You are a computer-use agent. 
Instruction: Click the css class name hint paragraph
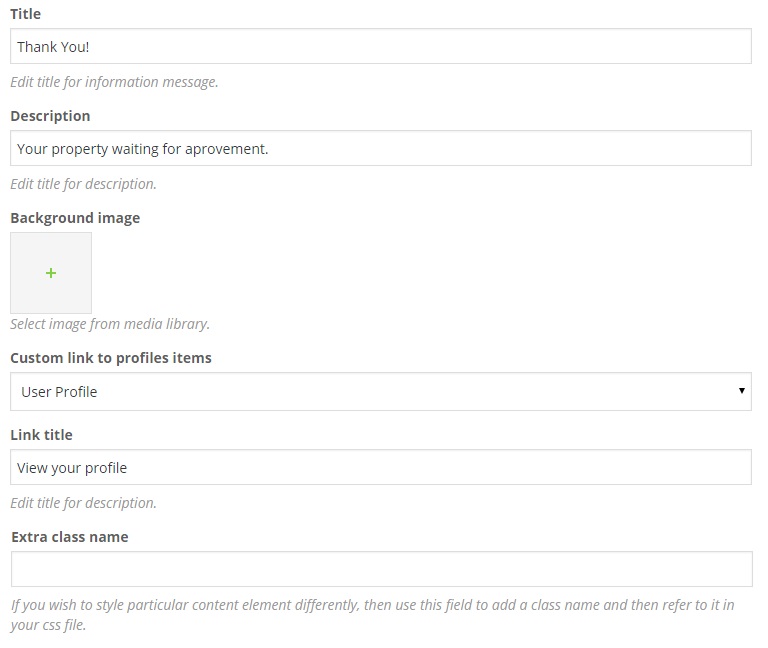click(372, 615)
